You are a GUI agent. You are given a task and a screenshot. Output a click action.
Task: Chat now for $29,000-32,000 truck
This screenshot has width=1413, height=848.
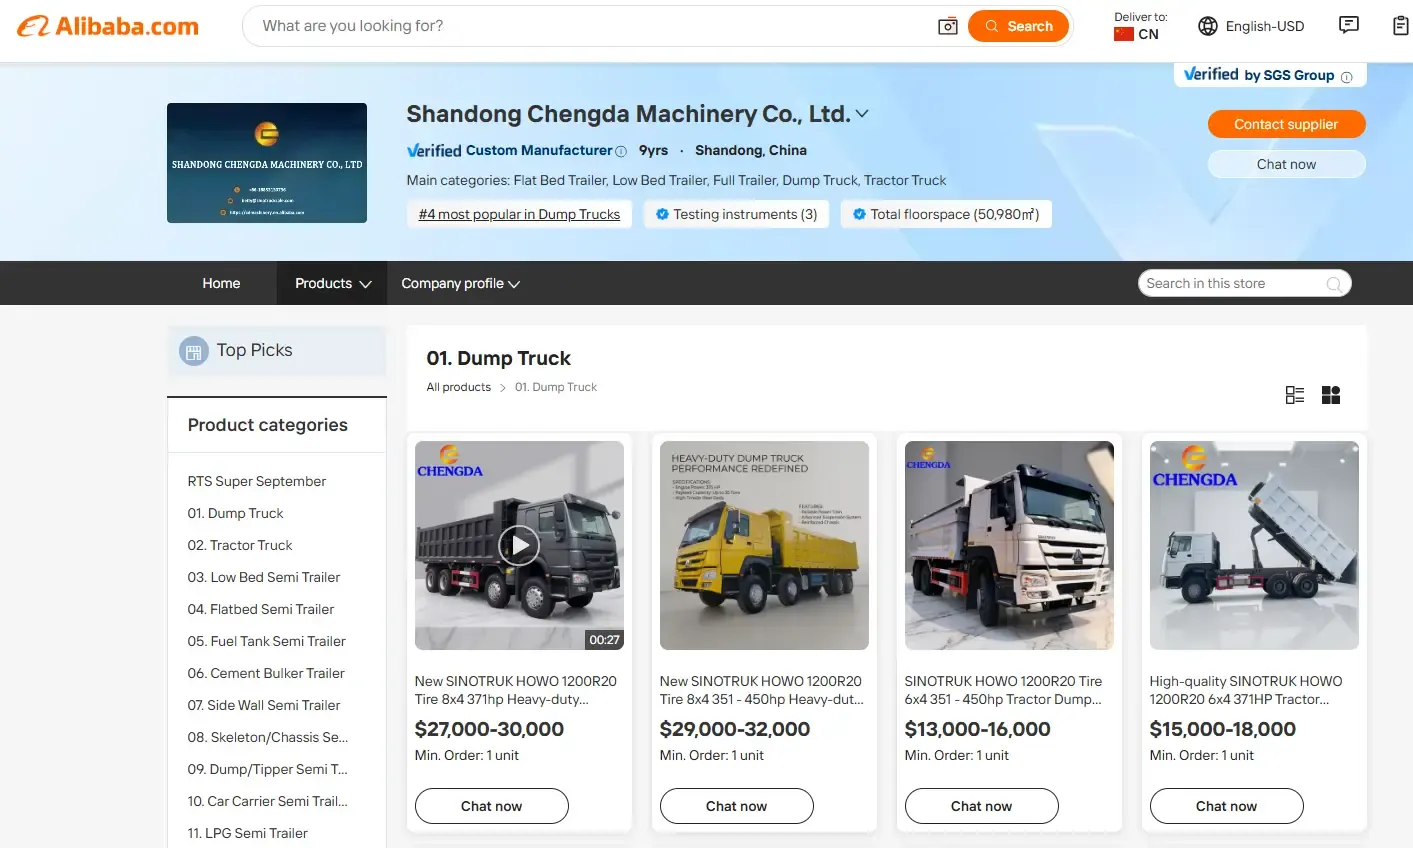(737, 806)
